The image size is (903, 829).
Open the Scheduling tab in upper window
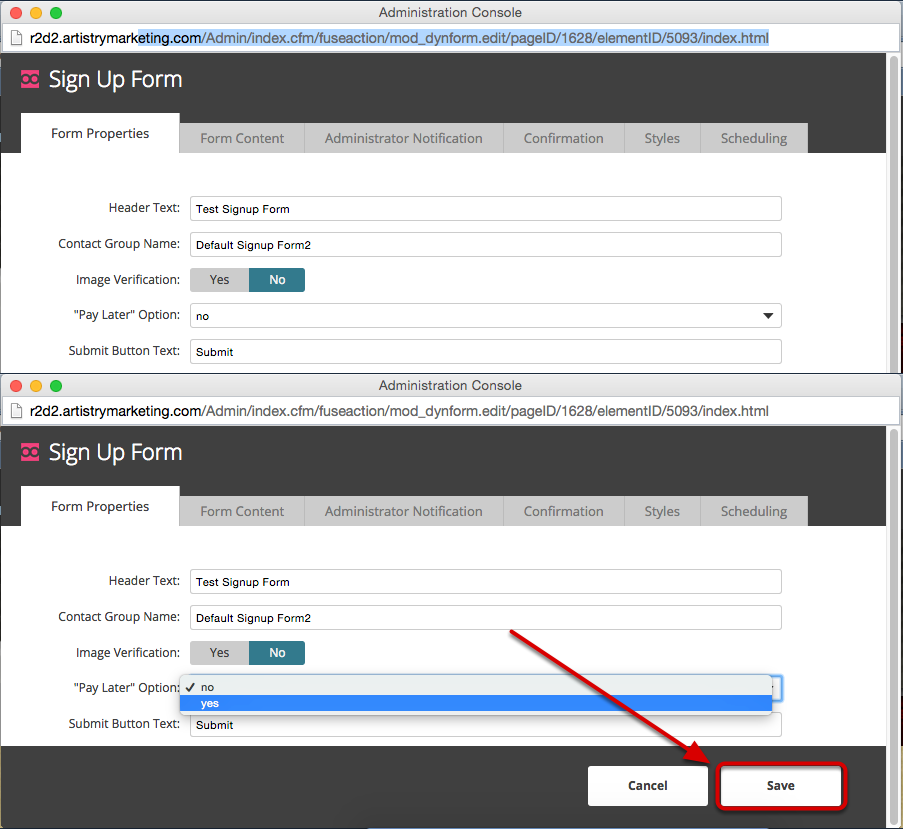pos(753,139)
